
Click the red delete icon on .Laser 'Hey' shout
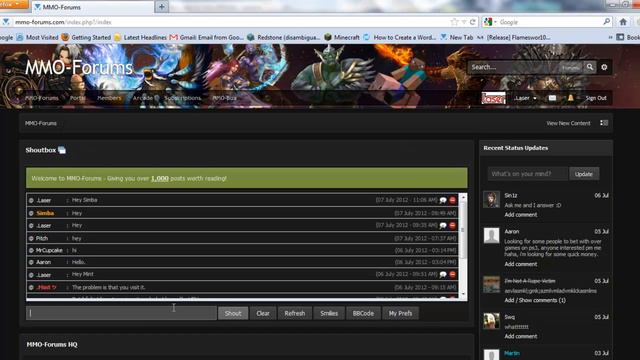coord(453,225)
